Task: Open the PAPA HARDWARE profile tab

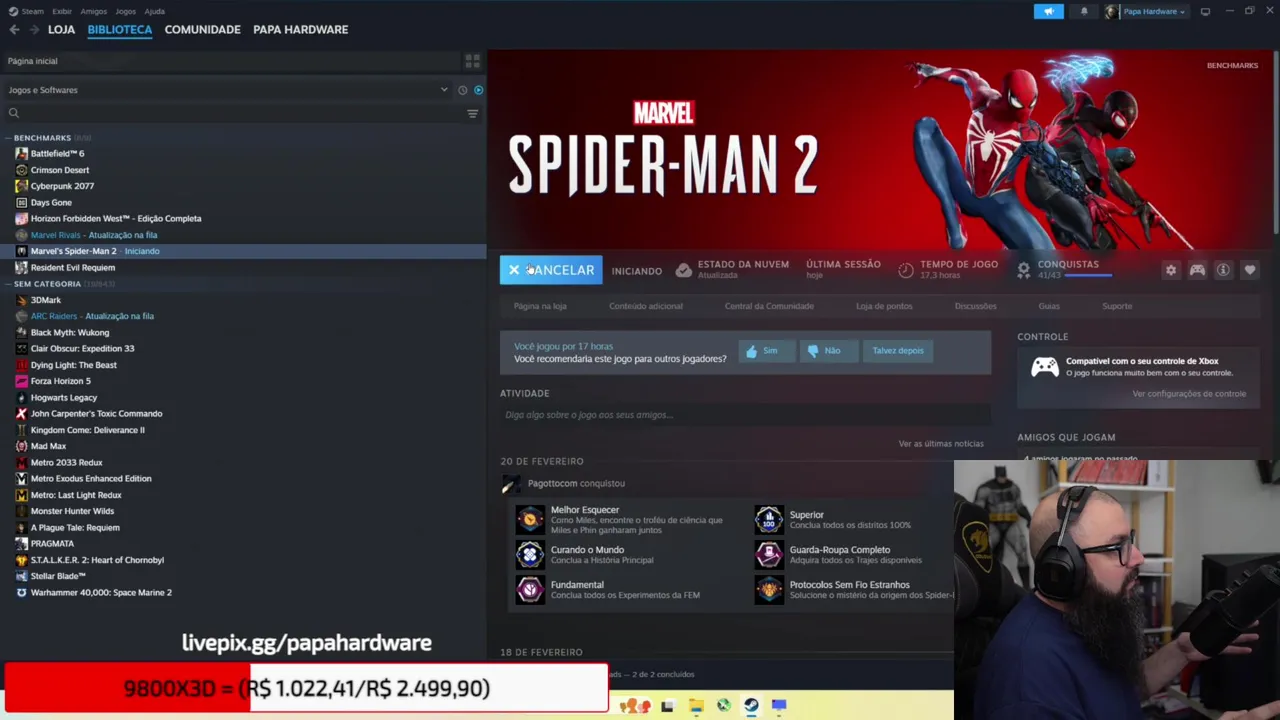Action: 300,30
